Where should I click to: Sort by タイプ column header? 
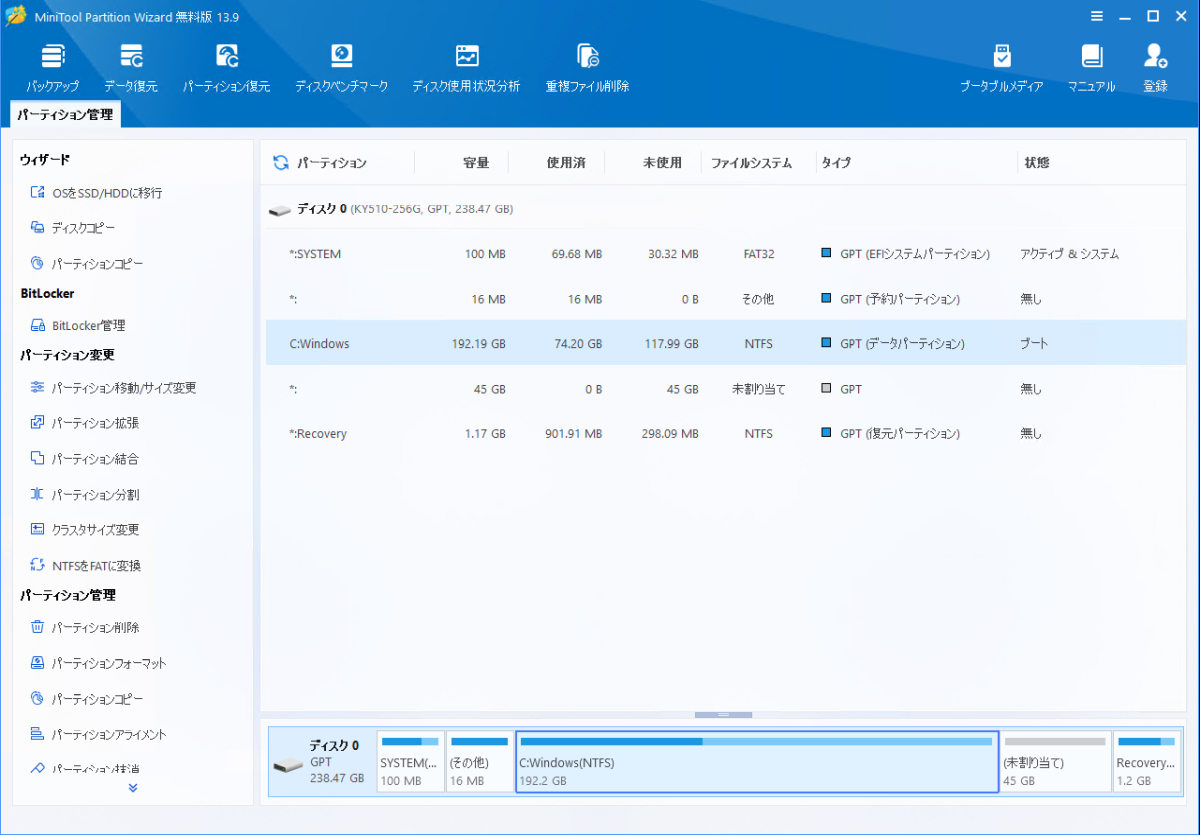[836, 163]
